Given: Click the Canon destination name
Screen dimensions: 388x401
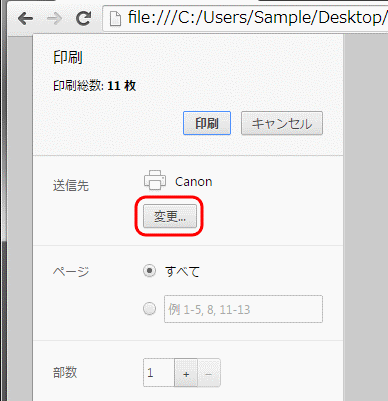Looking at the screenshot, I should click(194, 182).
